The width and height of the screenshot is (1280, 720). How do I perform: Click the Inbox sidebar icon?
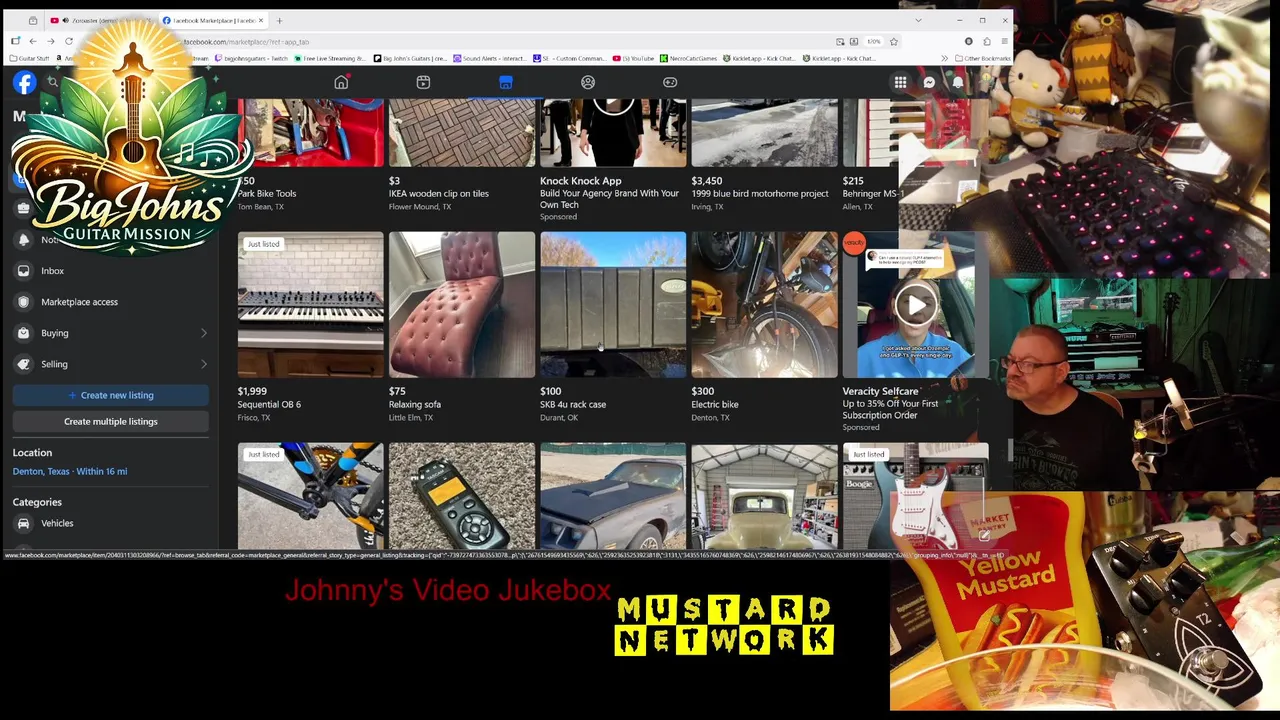click(x=24, y=271)
